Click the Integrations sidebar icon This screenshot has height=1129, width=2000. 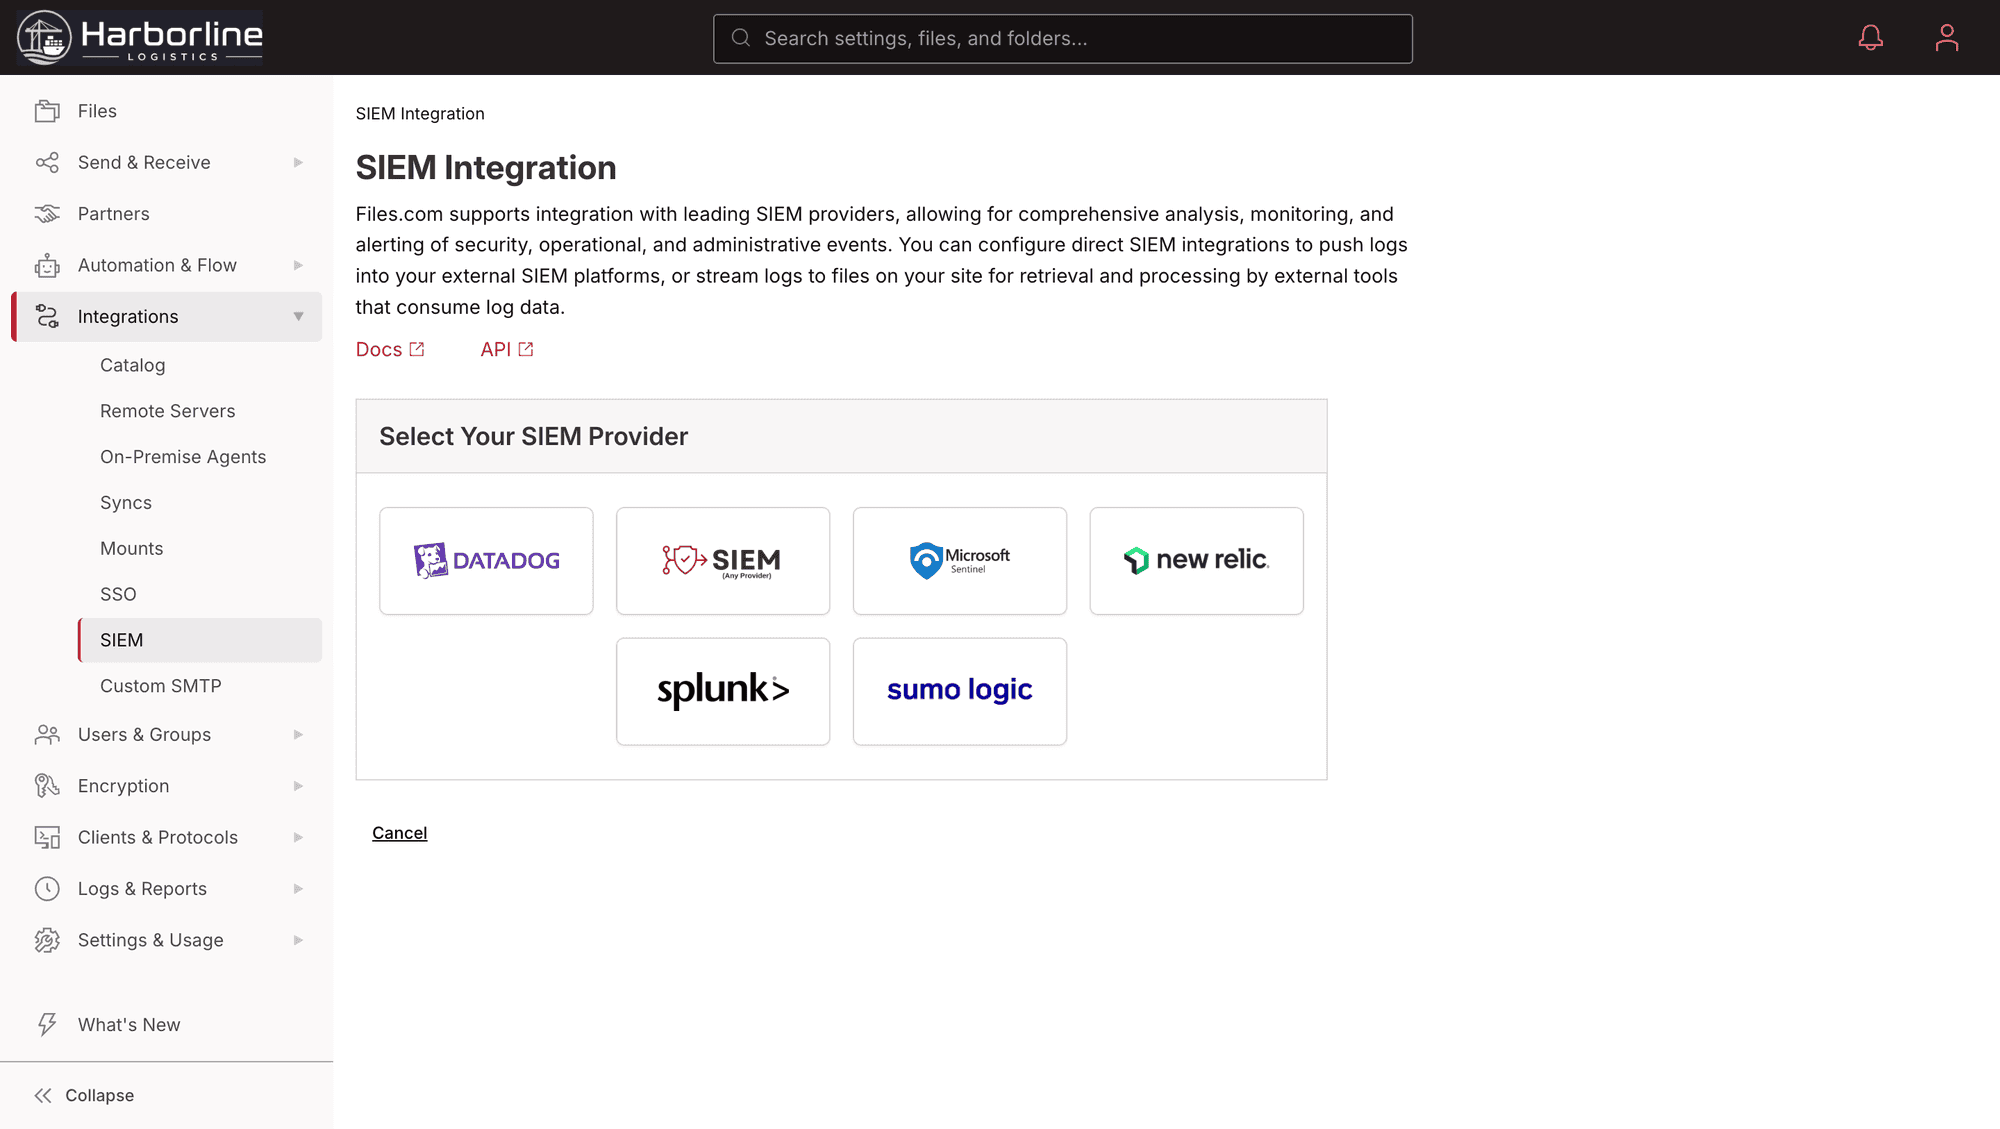pos(47,316)
